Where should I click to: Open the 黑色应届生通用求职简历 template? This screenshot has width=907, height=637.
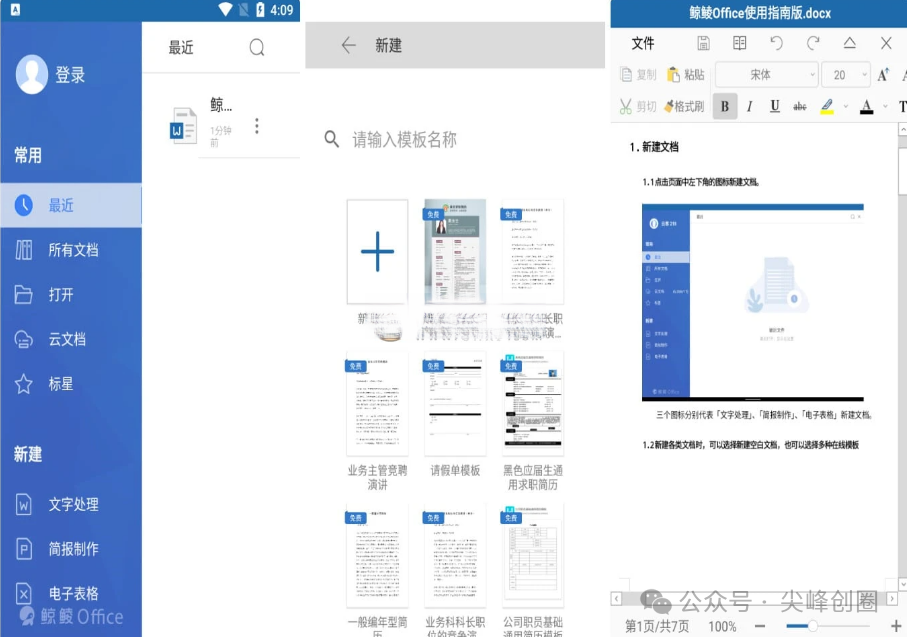[533, 403]
